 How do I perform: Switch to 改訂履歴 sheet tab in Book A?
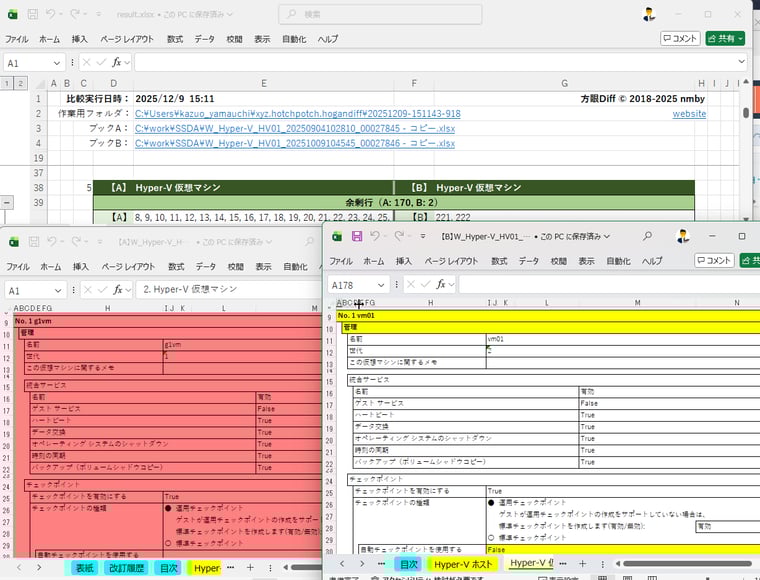(x=126, y=568)
